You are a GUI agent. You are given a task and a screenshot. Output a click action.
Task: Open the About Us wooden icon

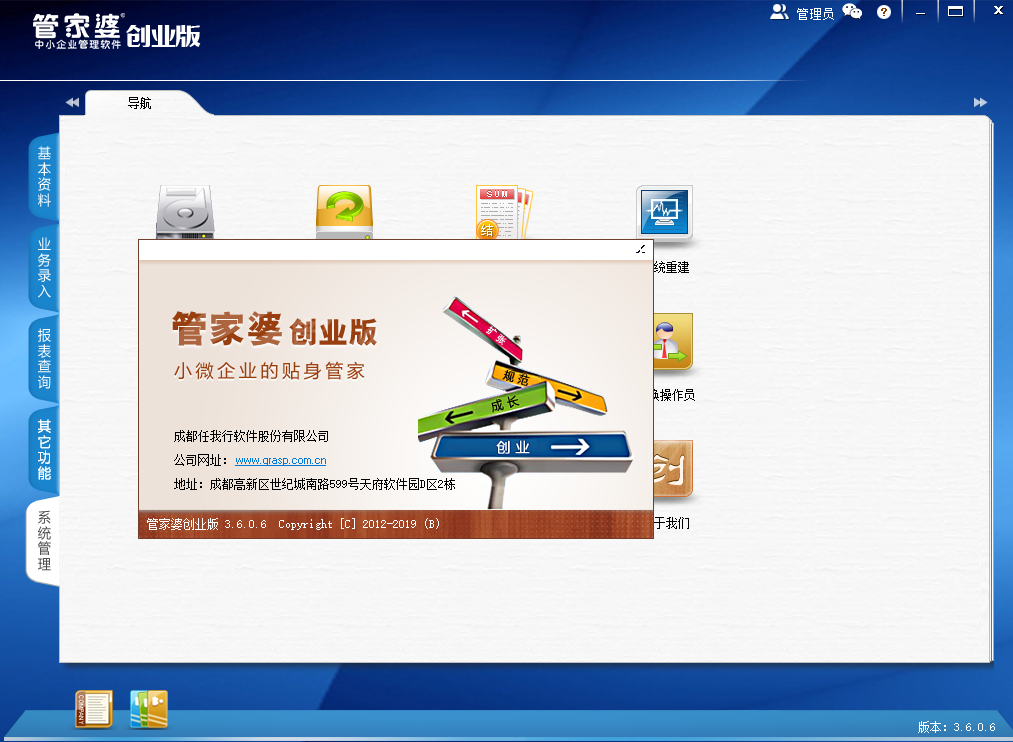pyautogui.click(x=672, y=468)
